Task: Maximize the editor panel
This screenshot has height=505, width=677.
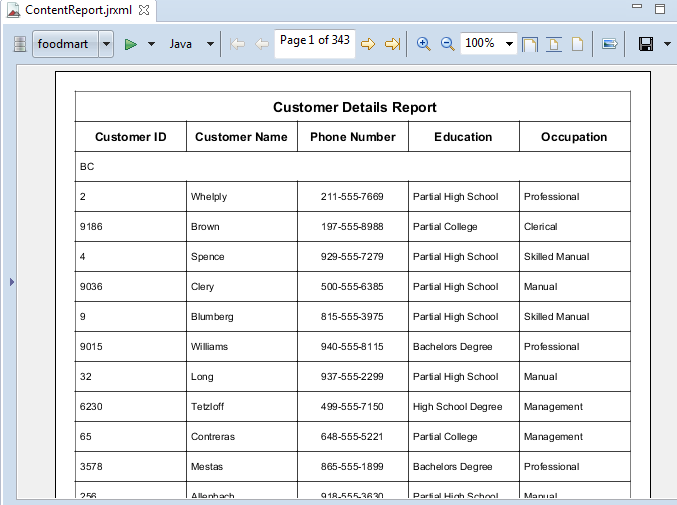Action: pyautogui.click(x=660, y=9)
